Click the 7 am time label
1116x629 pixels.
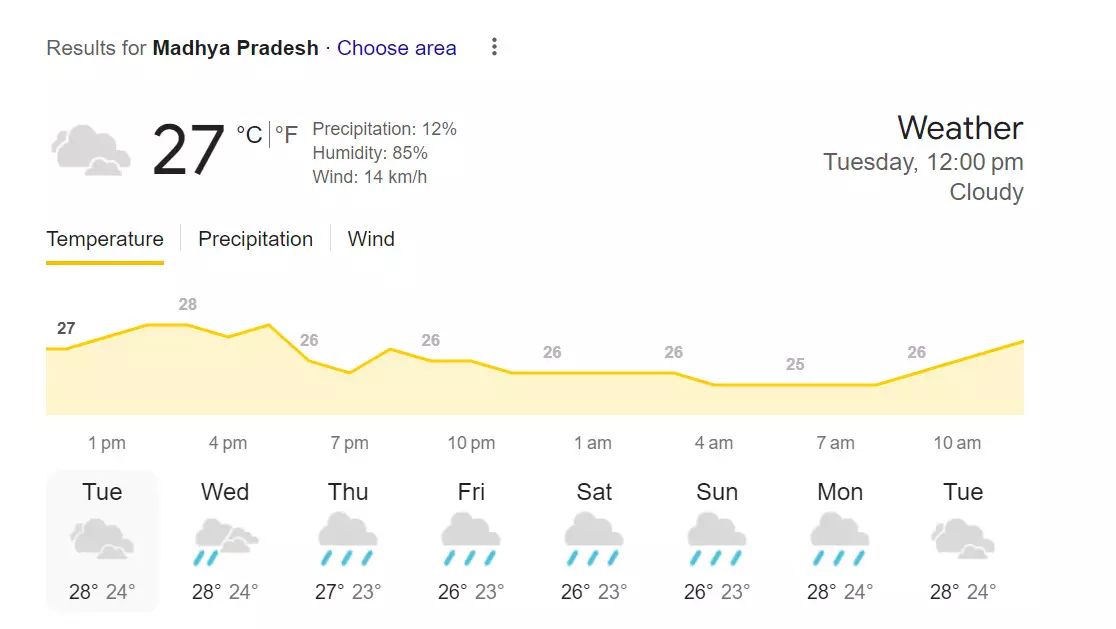835,443
